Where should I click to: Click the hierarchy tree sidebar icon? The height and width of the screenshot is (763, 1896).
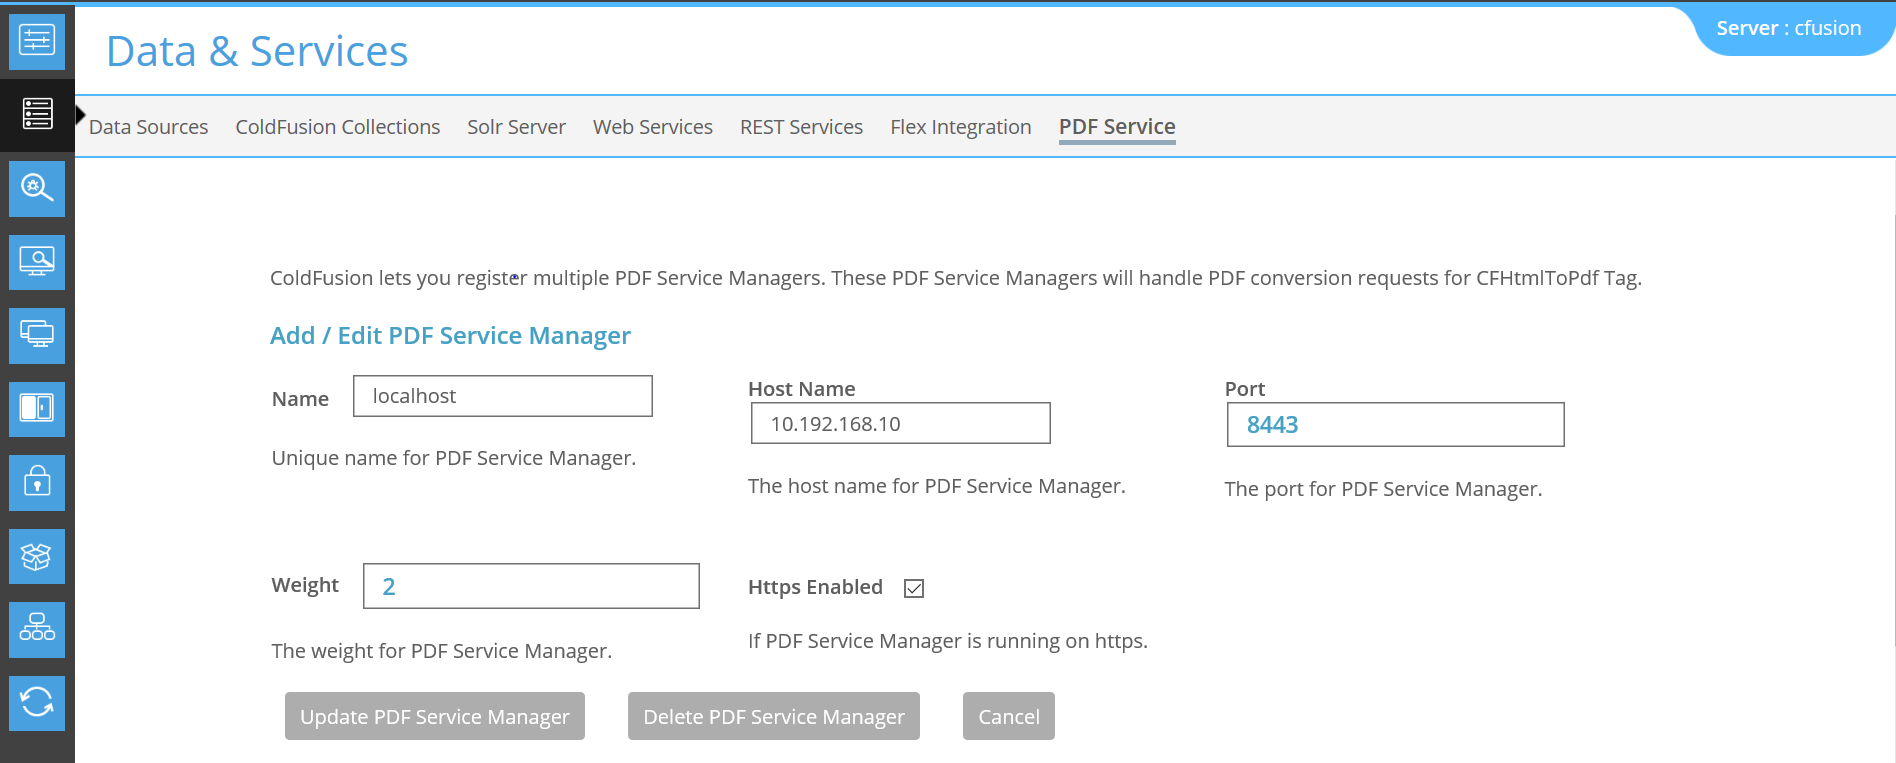[x=37, y=629]
